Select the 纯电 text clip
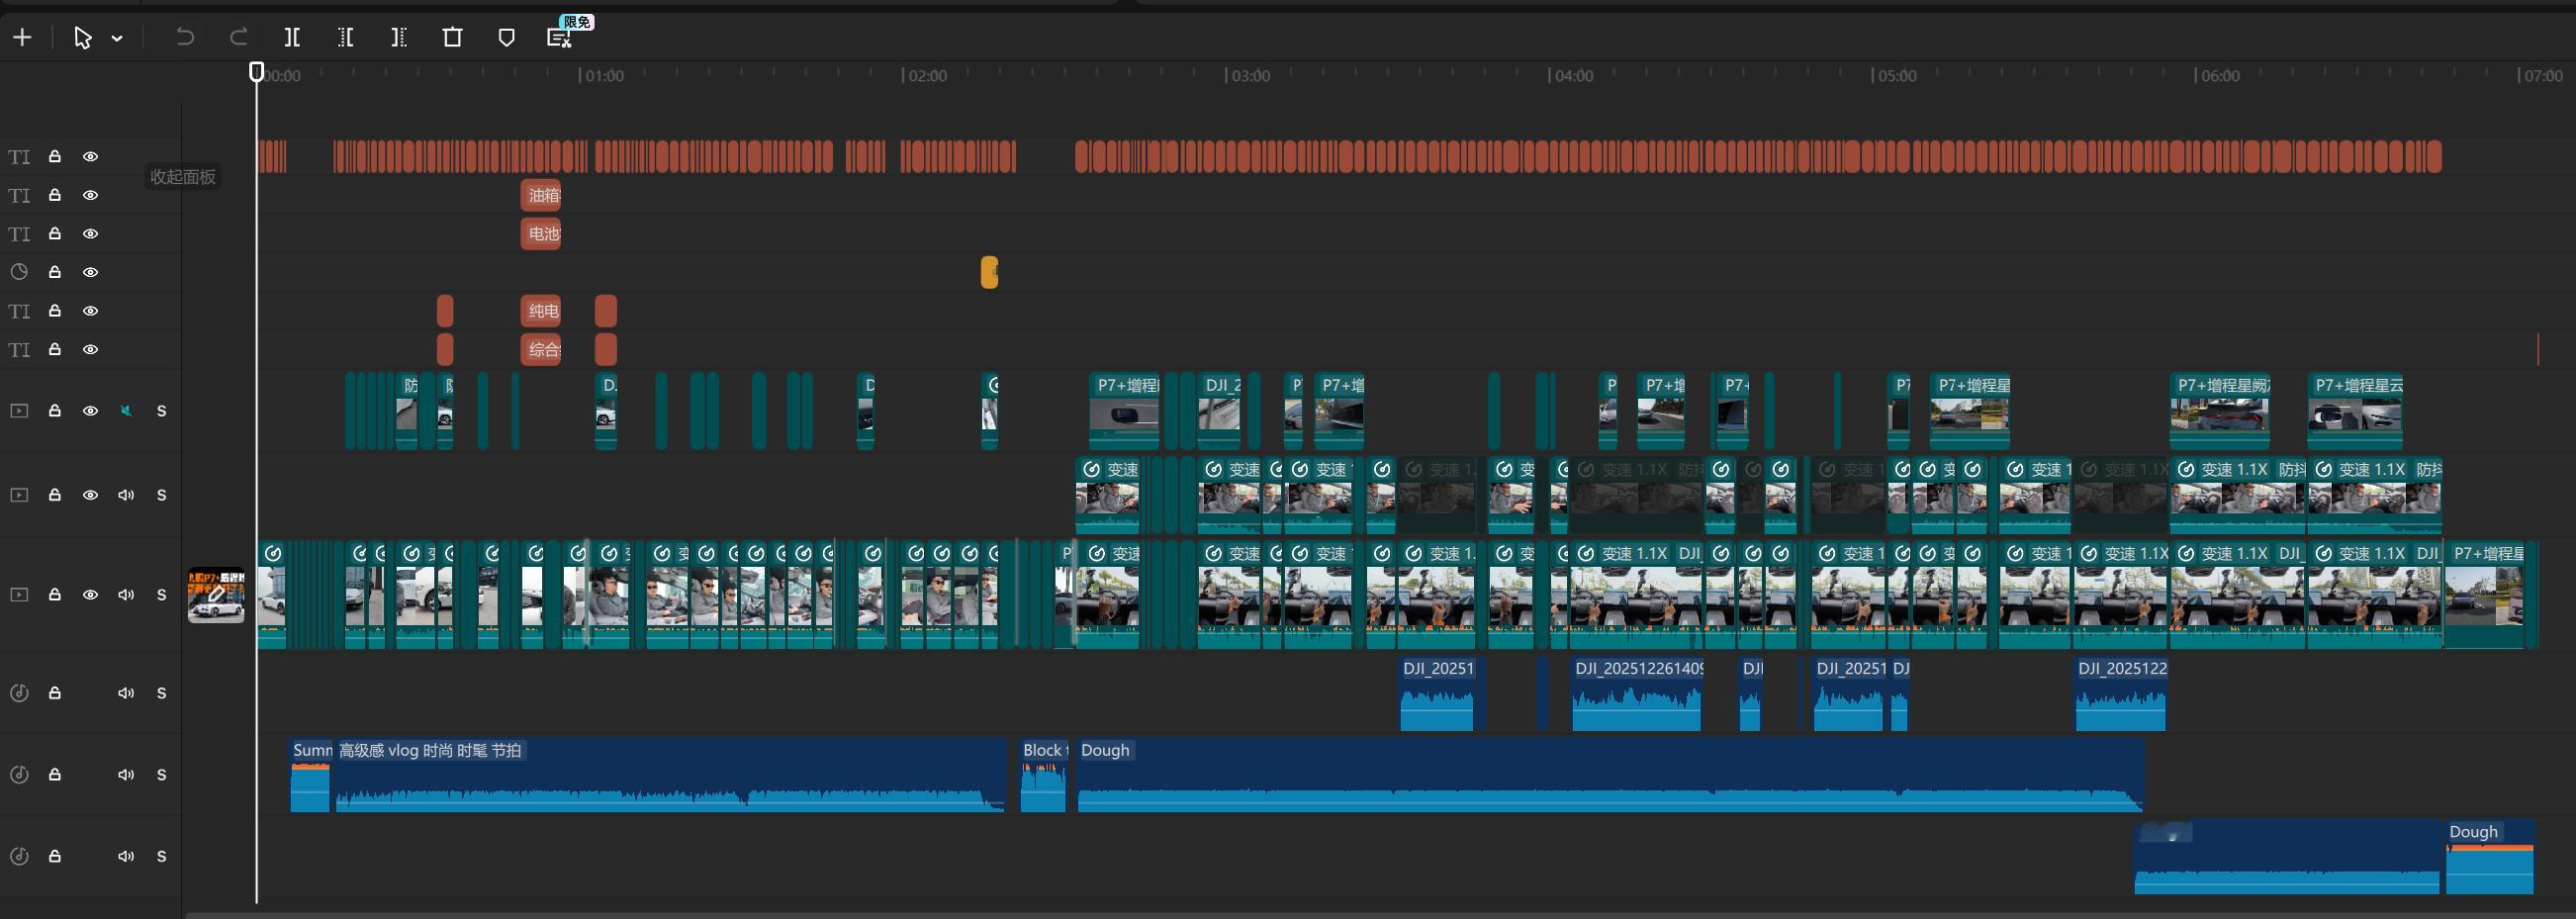This screenshot has height=919, width=2576. [x=541, y=311]
